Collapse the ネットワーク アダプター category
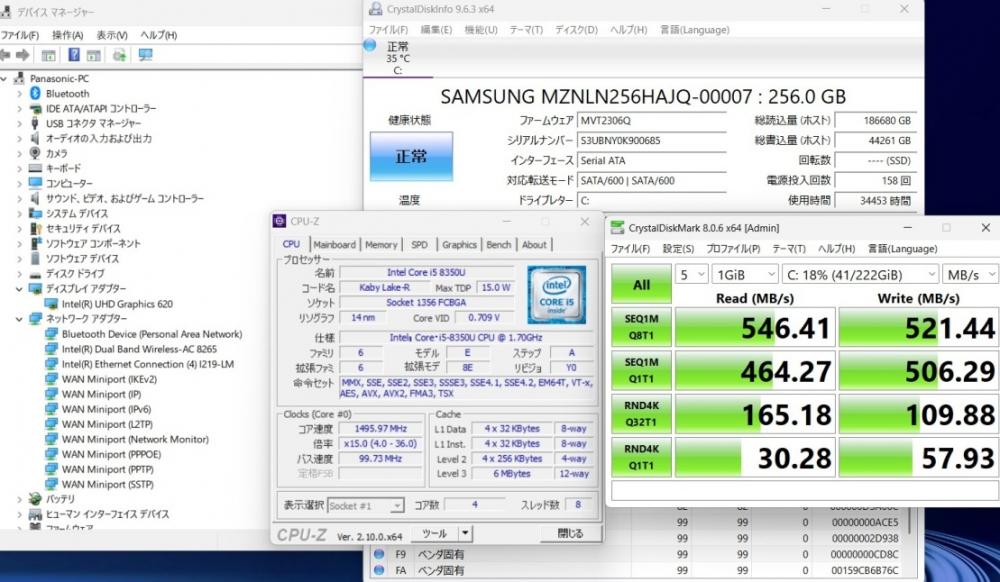1000x582 pixels. click(19, 319)
